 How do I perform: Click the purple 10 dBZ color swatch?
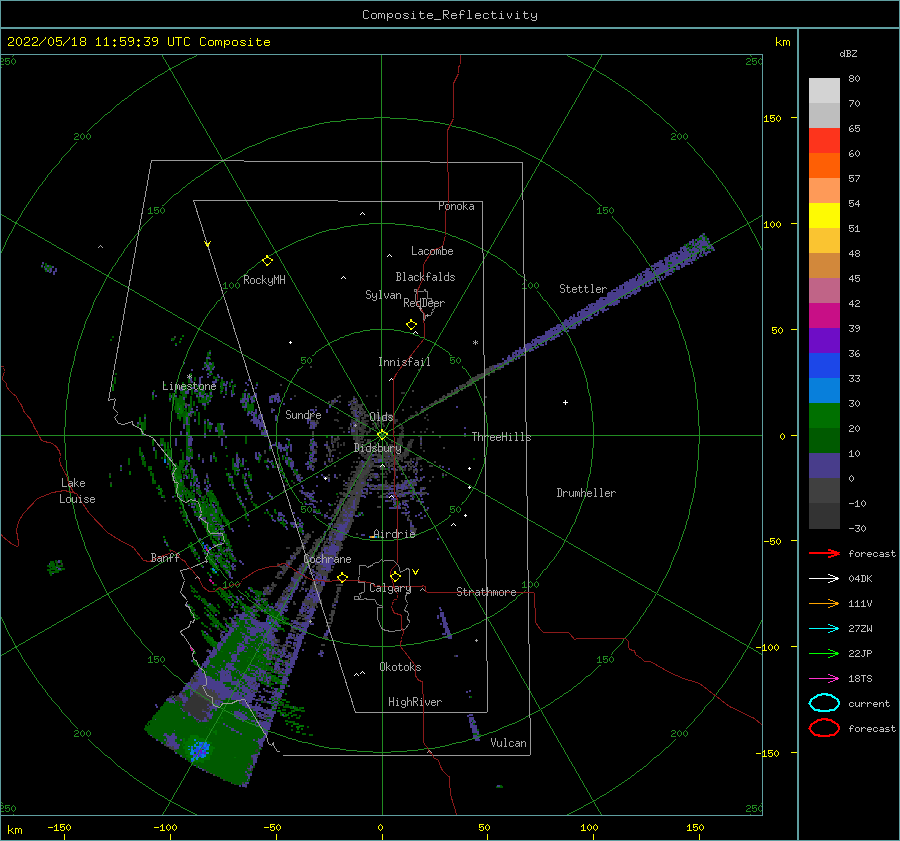824,465
